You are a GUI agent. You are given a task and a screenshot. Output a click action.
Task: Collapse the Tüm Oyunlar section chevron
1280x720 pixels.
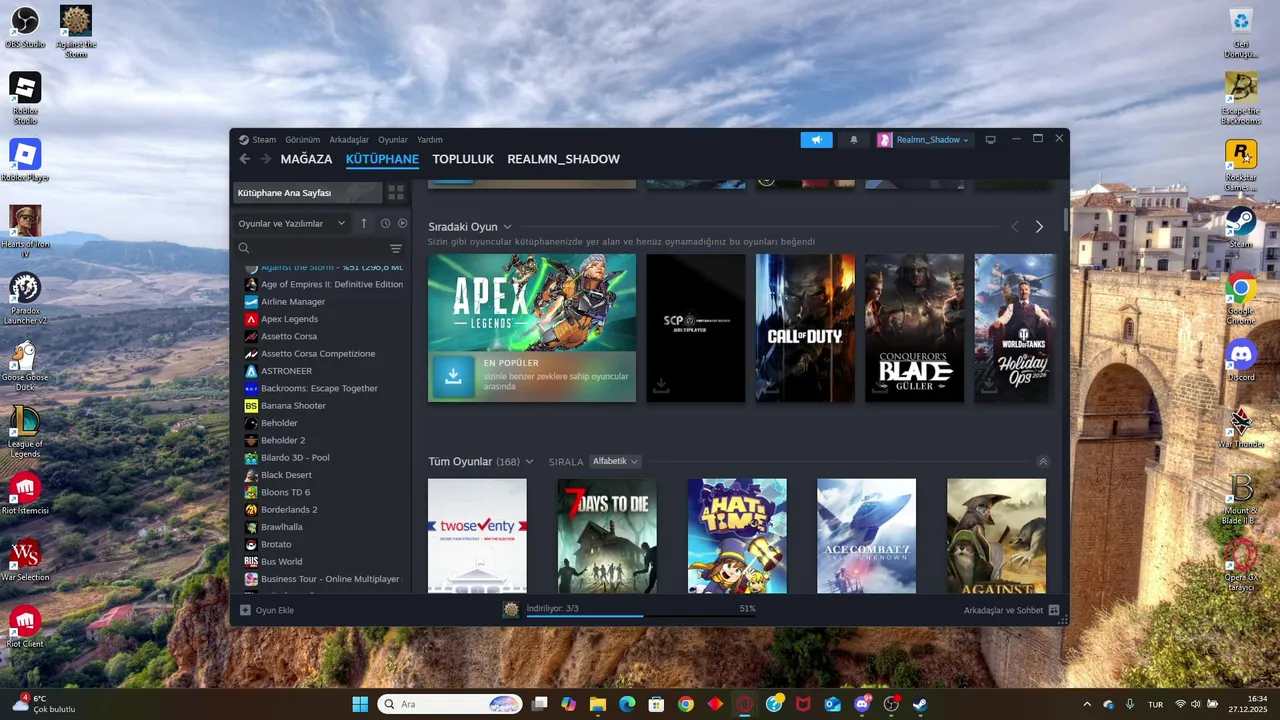(x=1043, y=461)
